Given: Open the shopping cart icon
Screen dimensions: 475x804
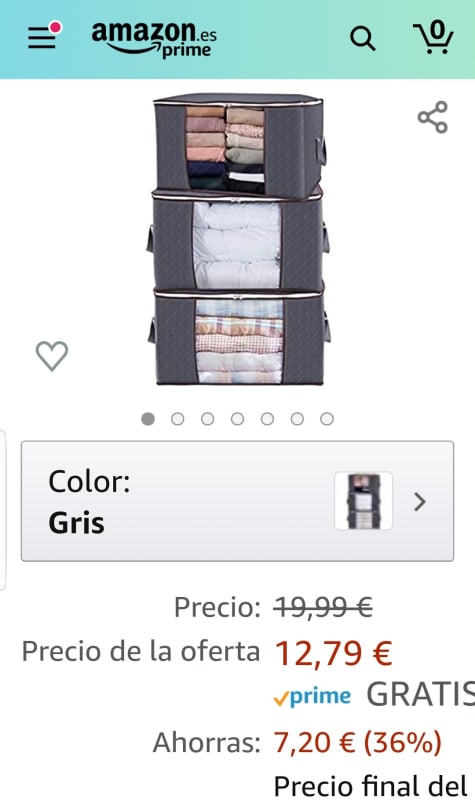Looking at the screenshot, I should 433,37.
